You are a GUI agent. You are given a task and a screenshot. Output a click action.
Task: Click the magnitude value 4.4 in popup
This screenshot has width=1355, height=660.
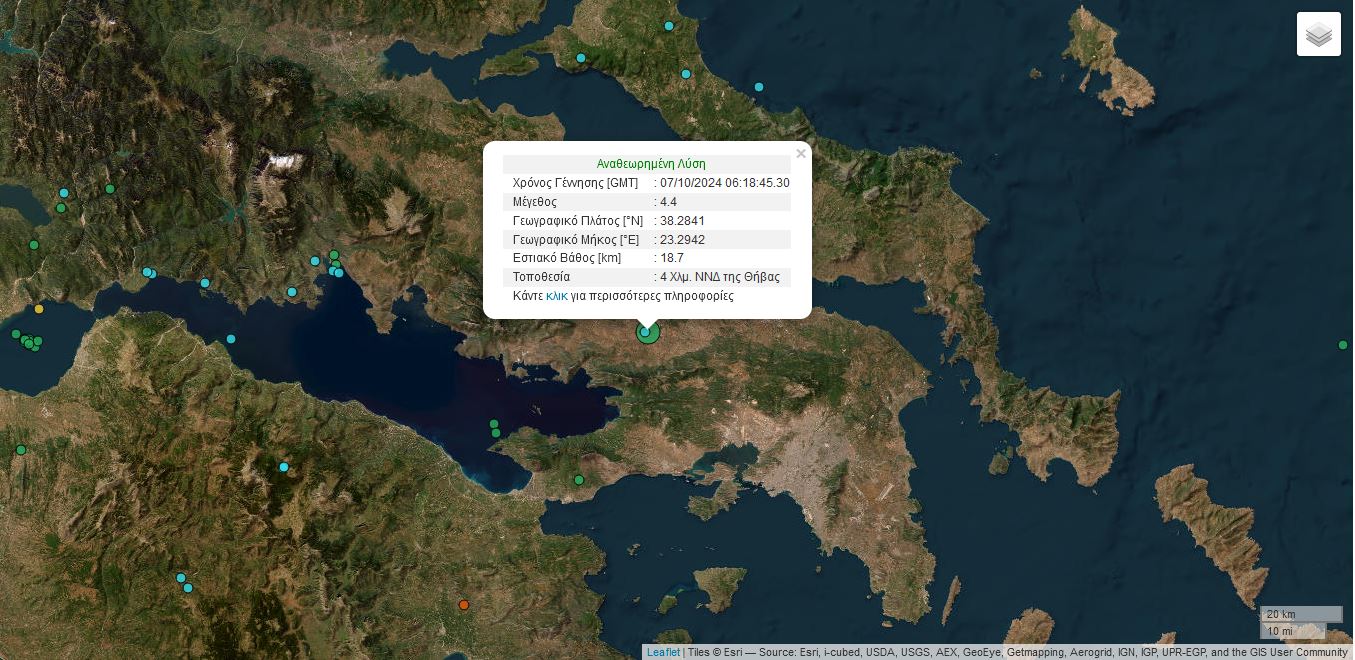(668, 202)
